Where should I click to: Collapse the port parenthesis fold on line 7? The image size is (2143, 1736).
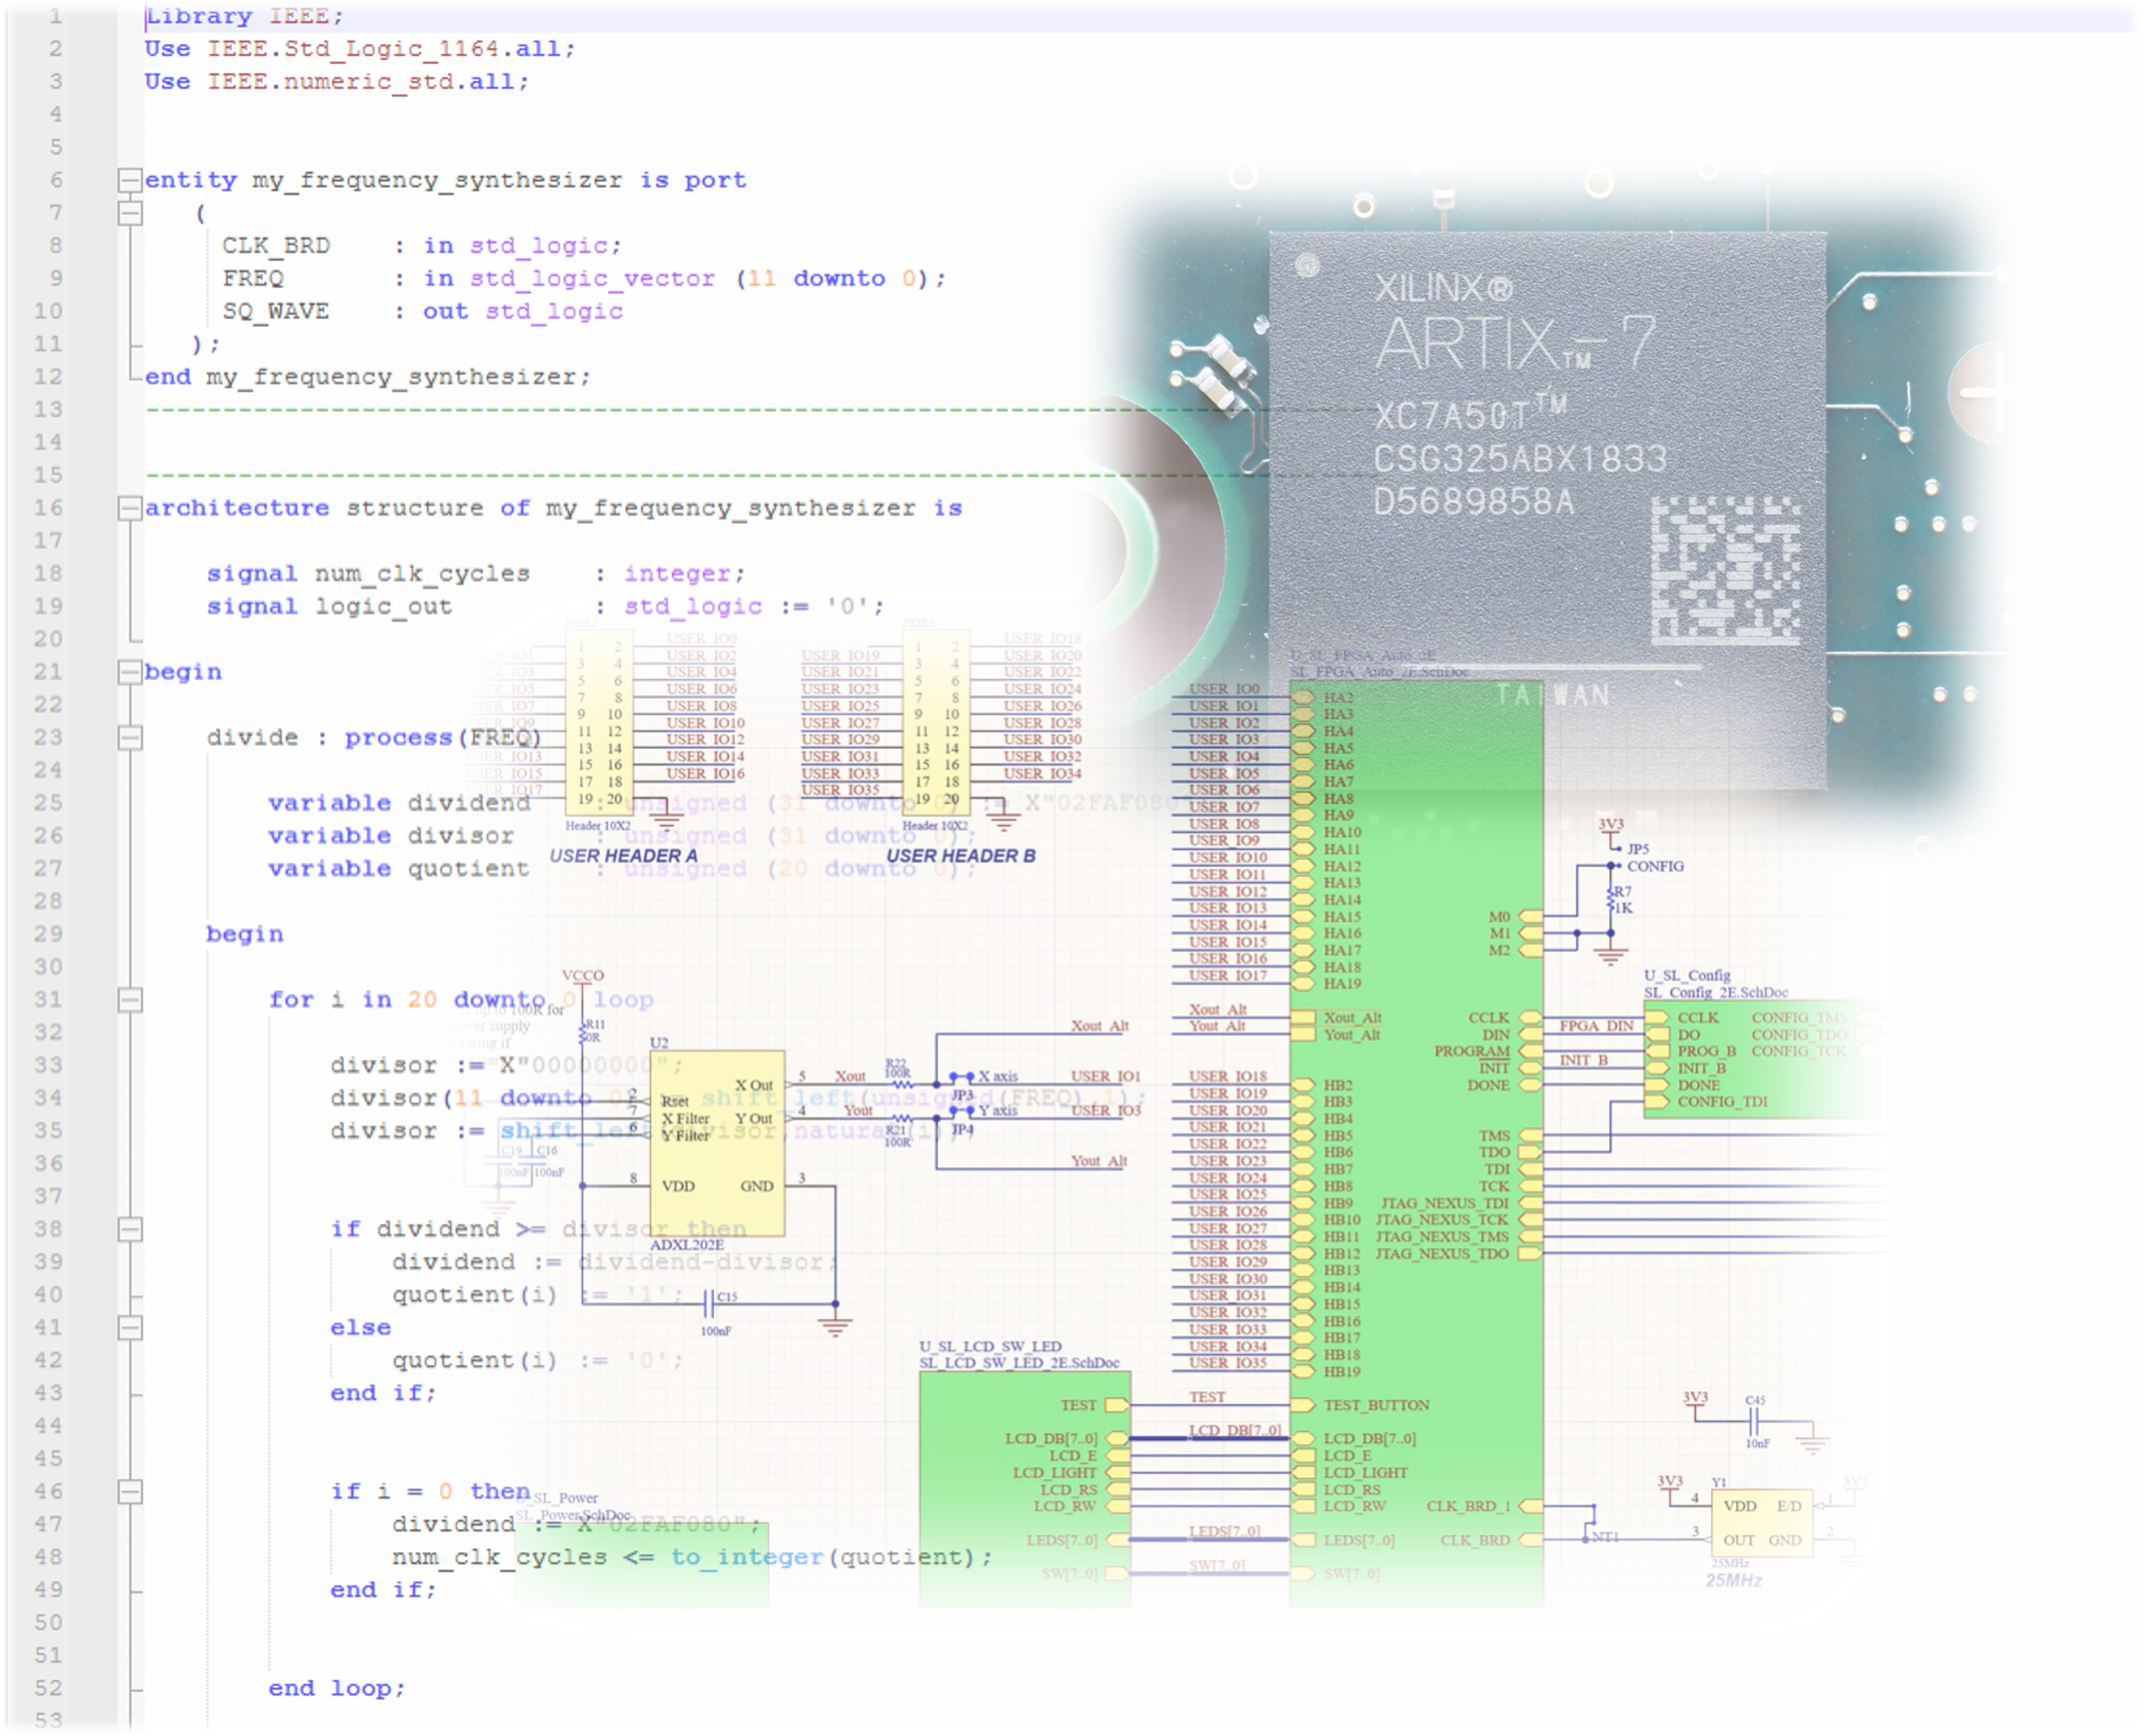[x=130, y=213]
